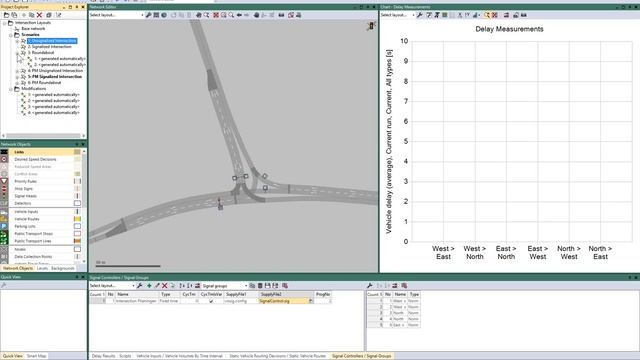
Task: Select the Public Transport Stops icon
Action: (x=4, y=233)
